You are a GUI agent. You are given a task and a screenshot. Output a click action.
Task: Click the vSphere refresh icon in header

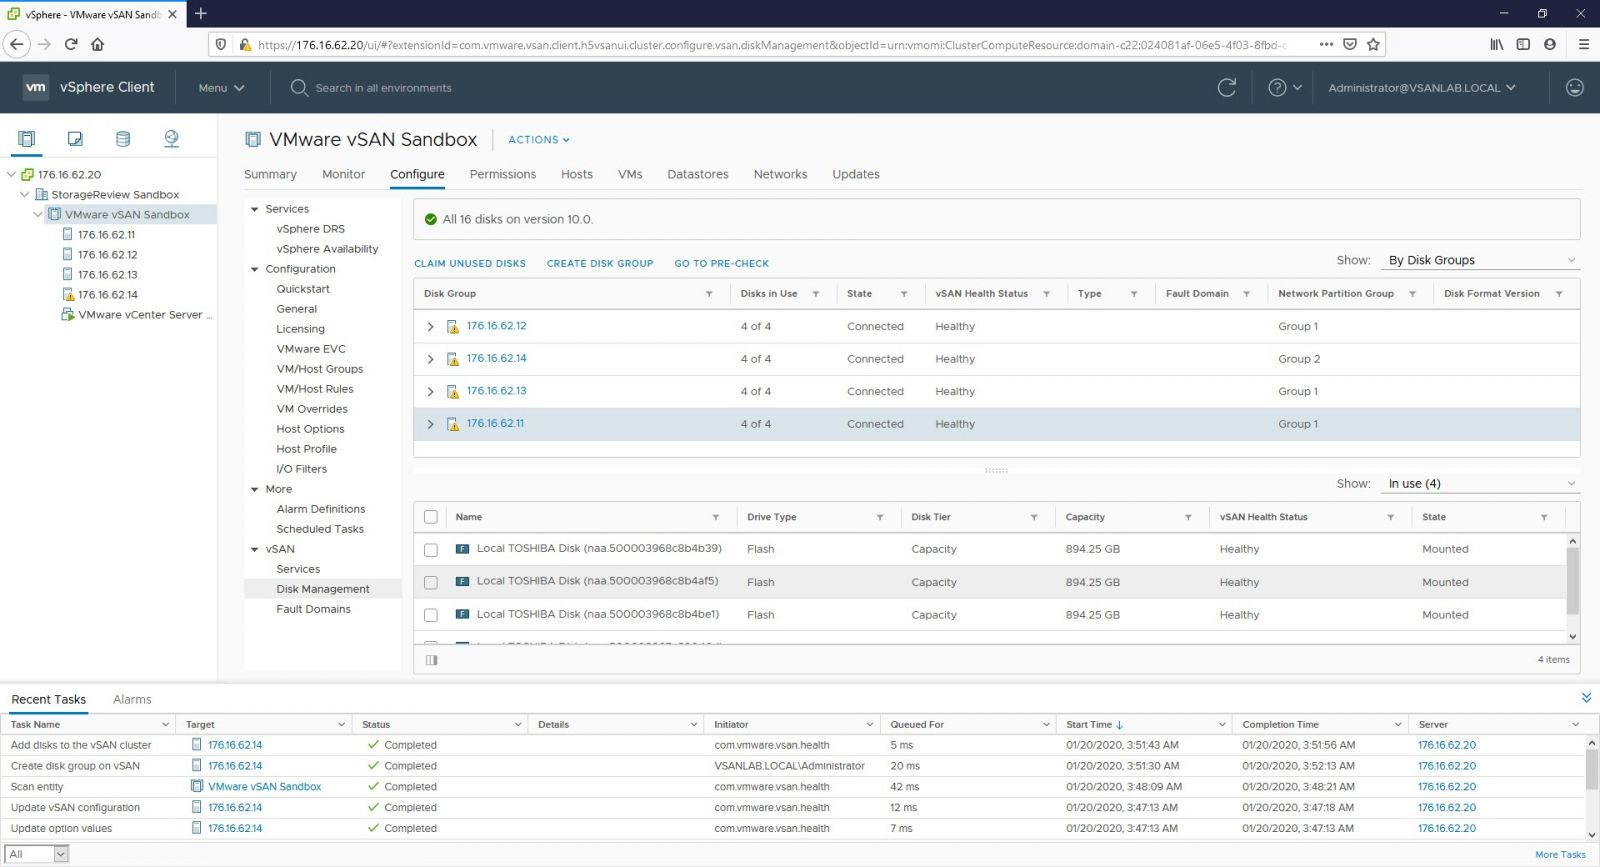pyautogui.click(x=1227, y=88)
